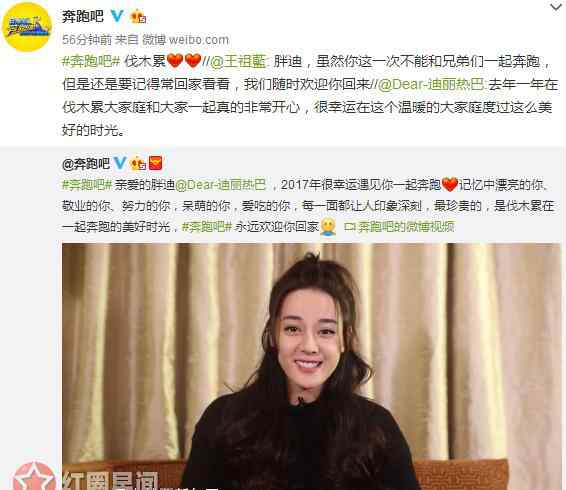Screen dimensions: 566x490
Task: Open @Dear-迪丽热巴 mention in the reposted text
Action: pyautogui.click(x=220, y=185)
